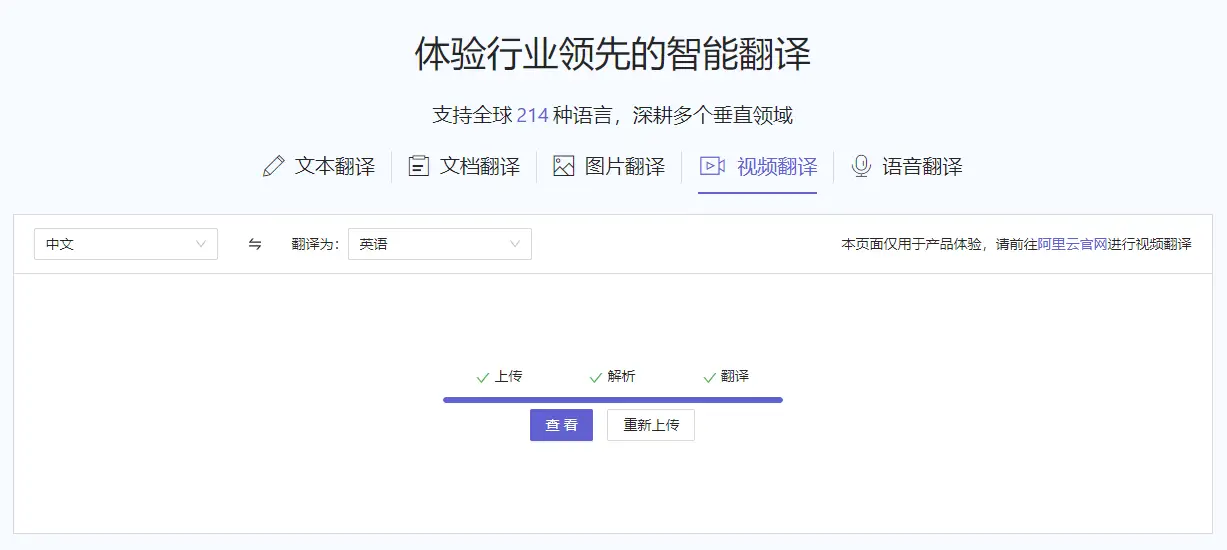
Task: Switch to the 语音翻译 tab
Action: tap(921, 166)
